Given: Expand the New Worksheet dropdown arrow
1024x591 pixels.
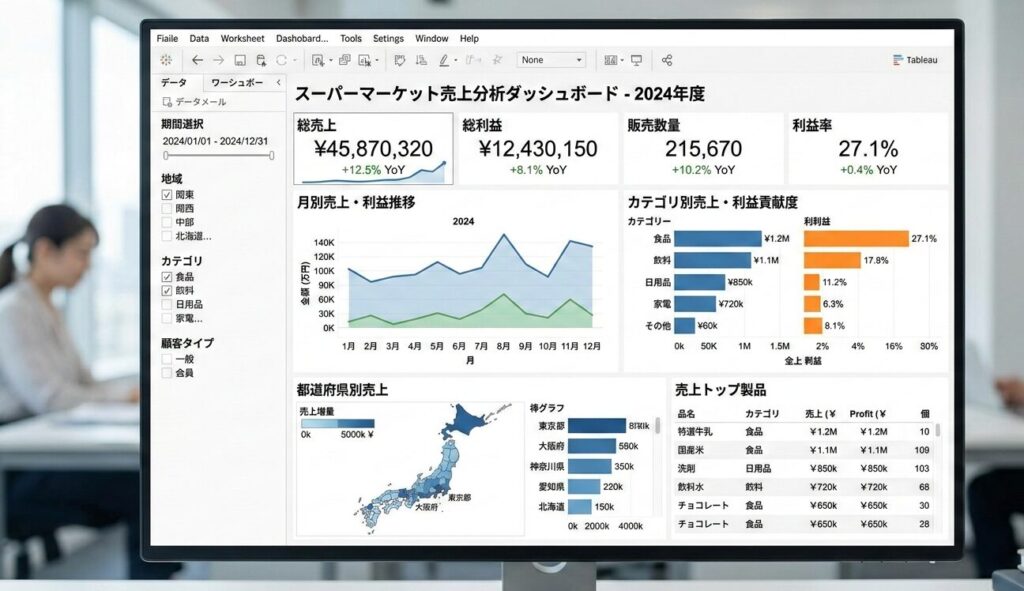Looking at the screenshot, I should point(329,60).
